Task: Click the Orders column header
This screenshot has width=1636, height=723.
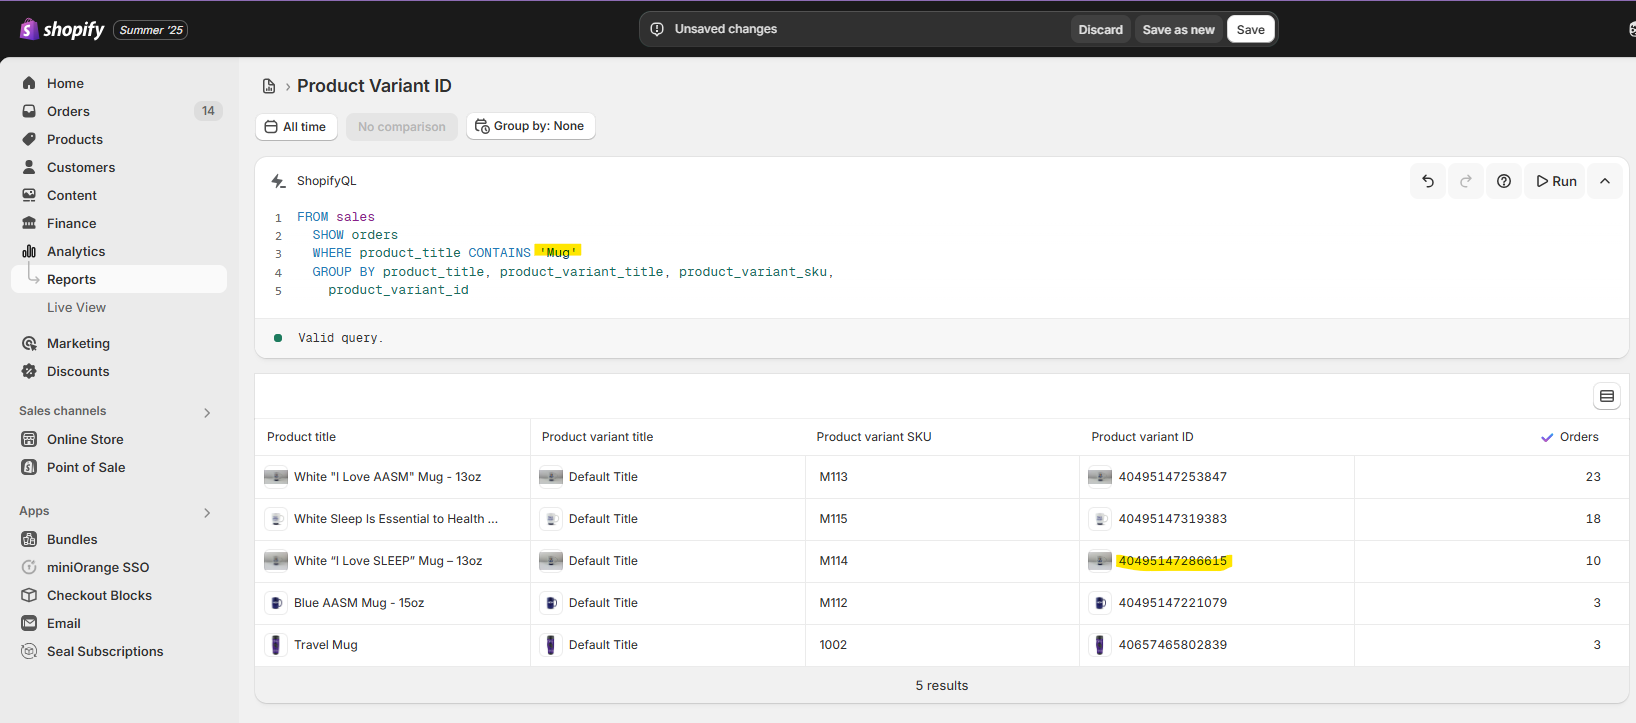Action: coord(1579,437)
